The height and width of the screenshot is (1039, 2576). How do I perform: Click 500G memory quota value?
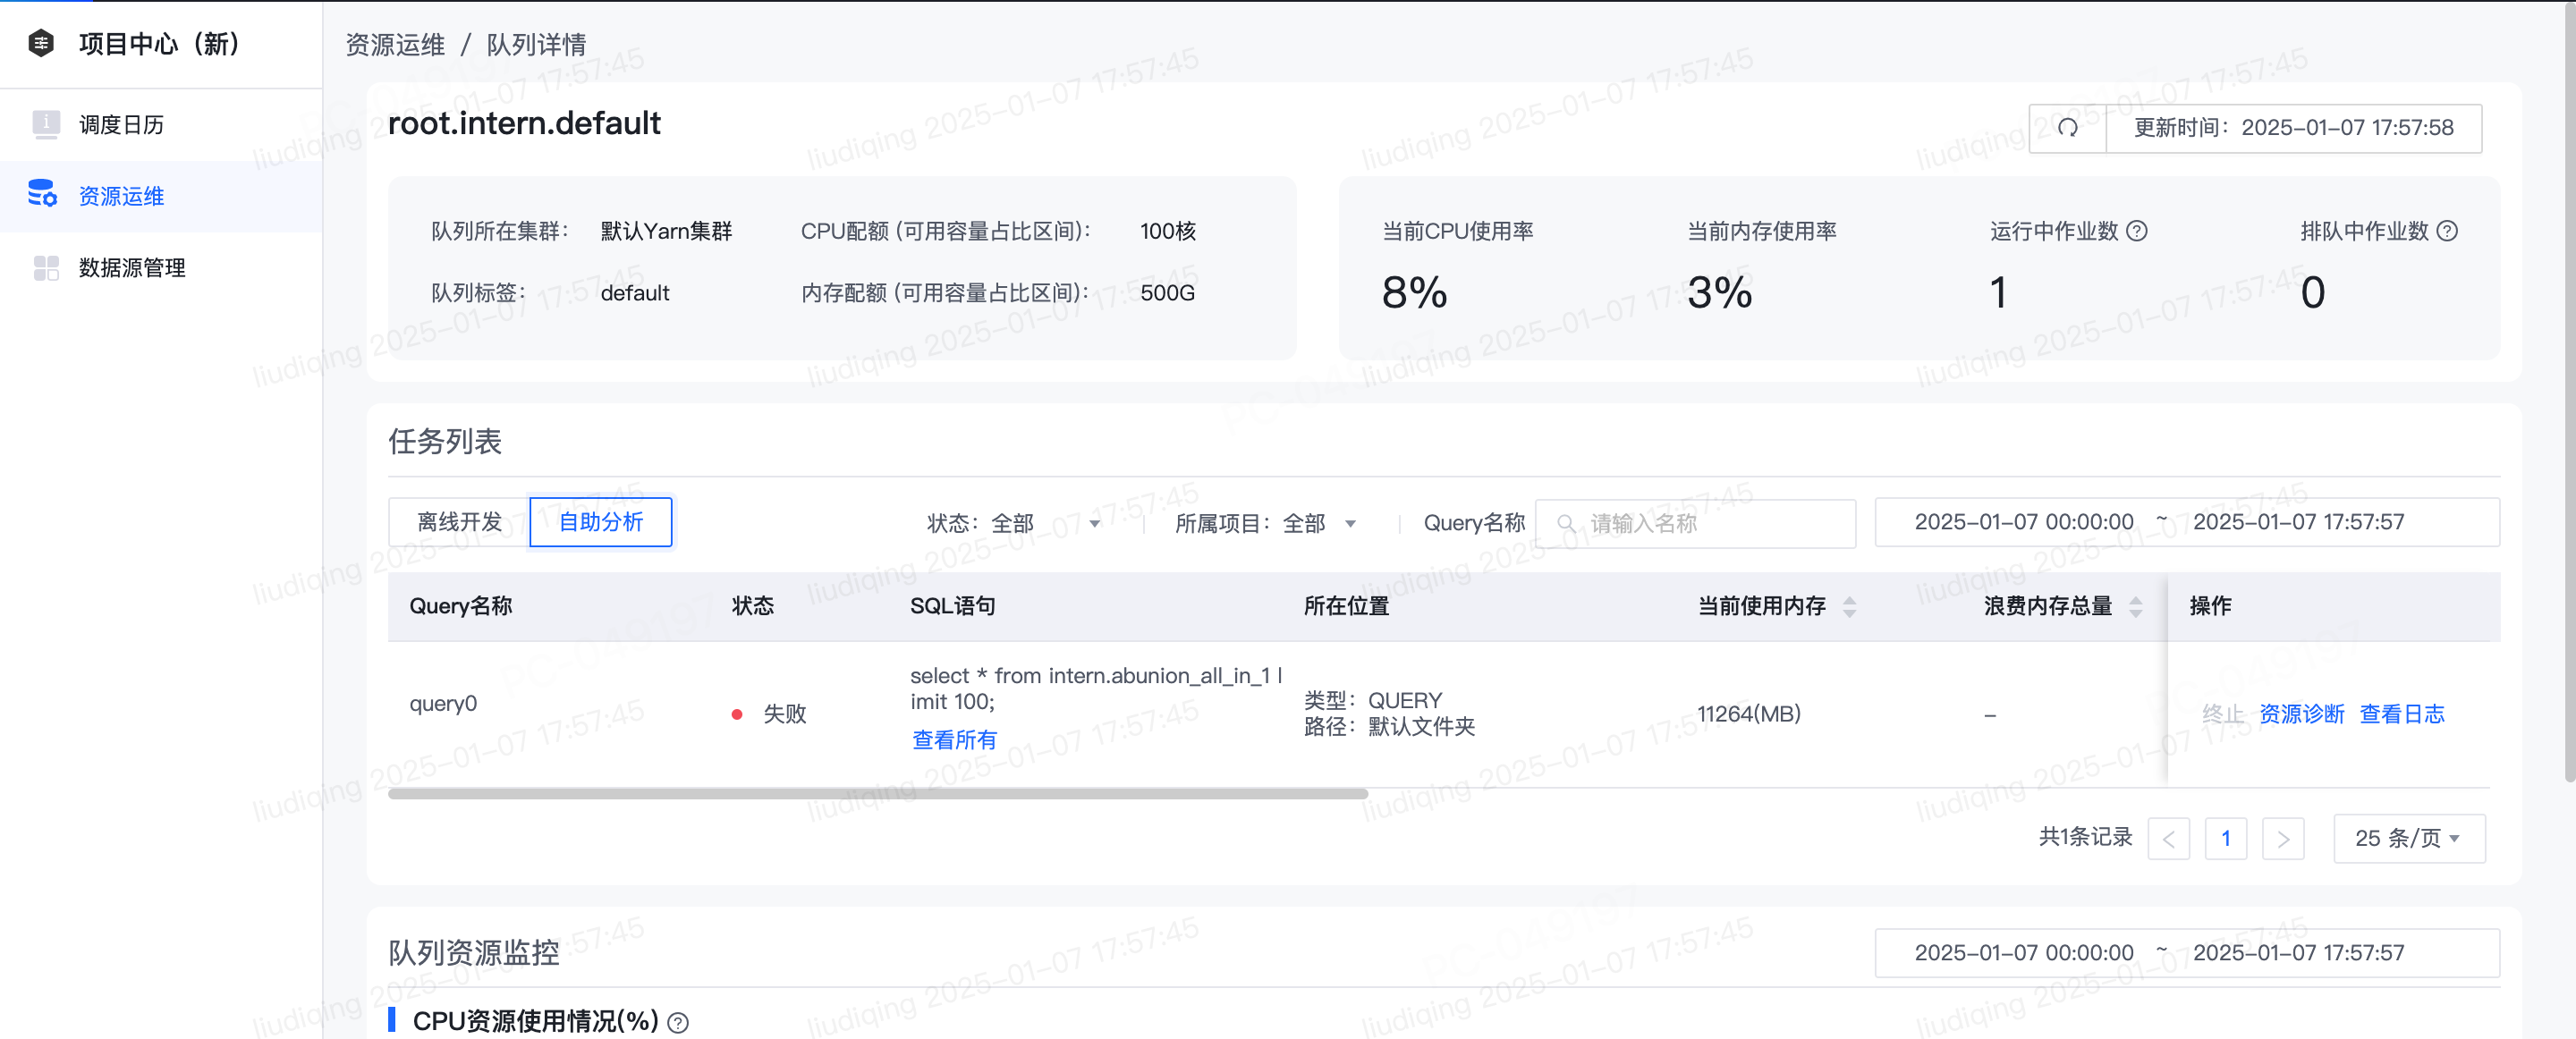click(1167, 293)
